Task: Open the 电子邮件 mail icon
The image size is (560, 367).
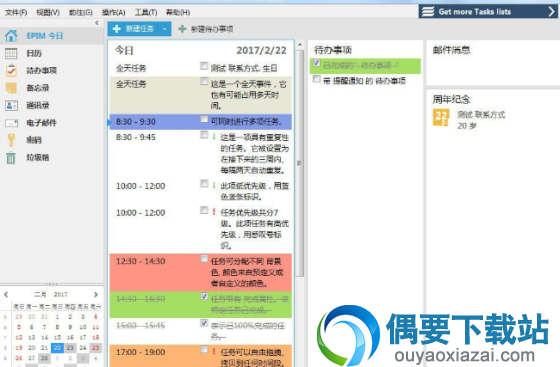Action: pyautogui.click(x=11, y=123)
